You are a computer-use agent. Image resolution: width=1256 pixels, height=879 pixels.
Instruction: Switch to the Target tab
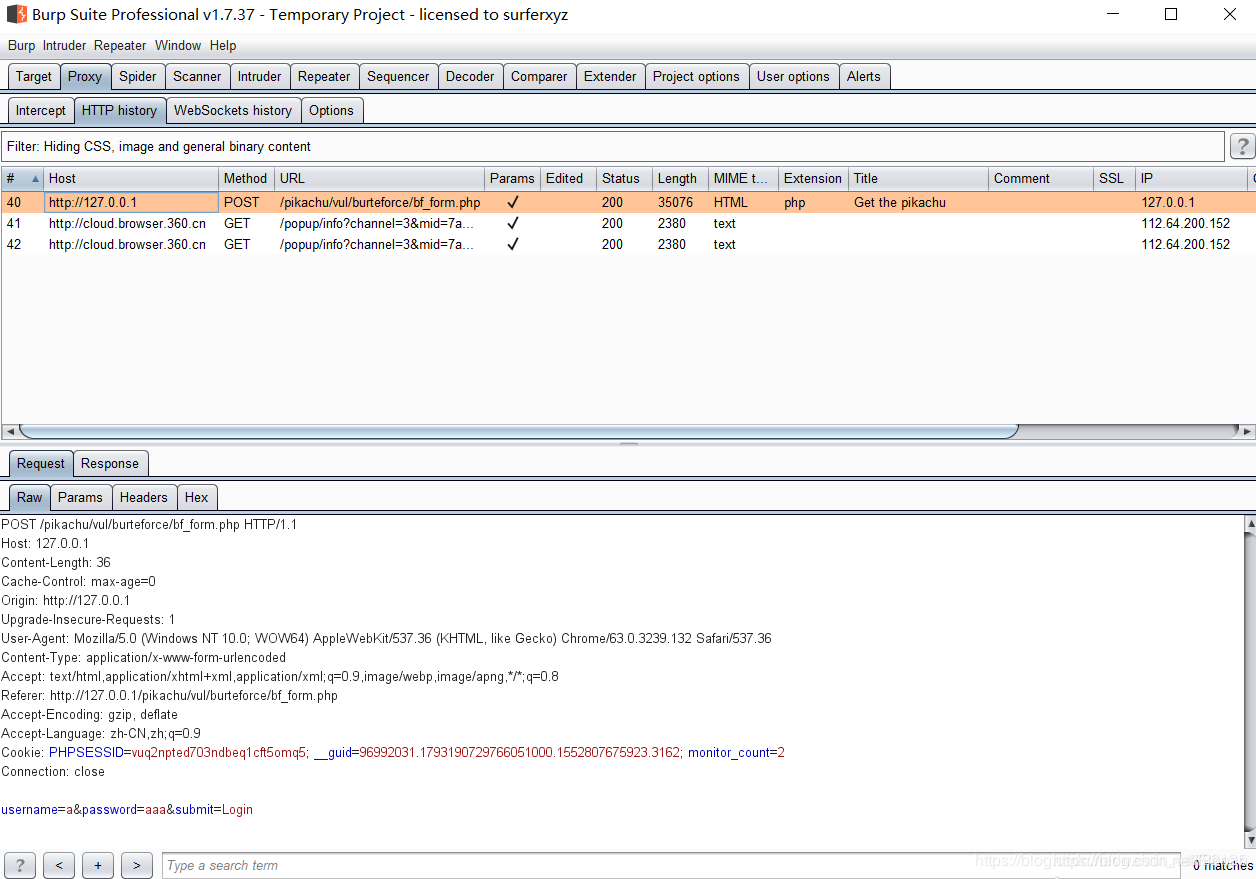click(x=33, y=76)
